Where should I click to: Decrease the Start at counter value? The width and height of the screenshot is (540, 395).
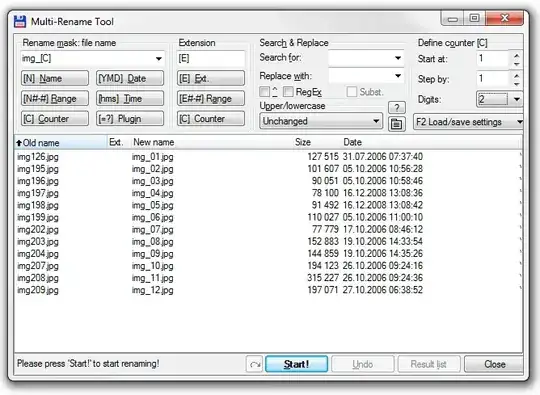point(516,63)
